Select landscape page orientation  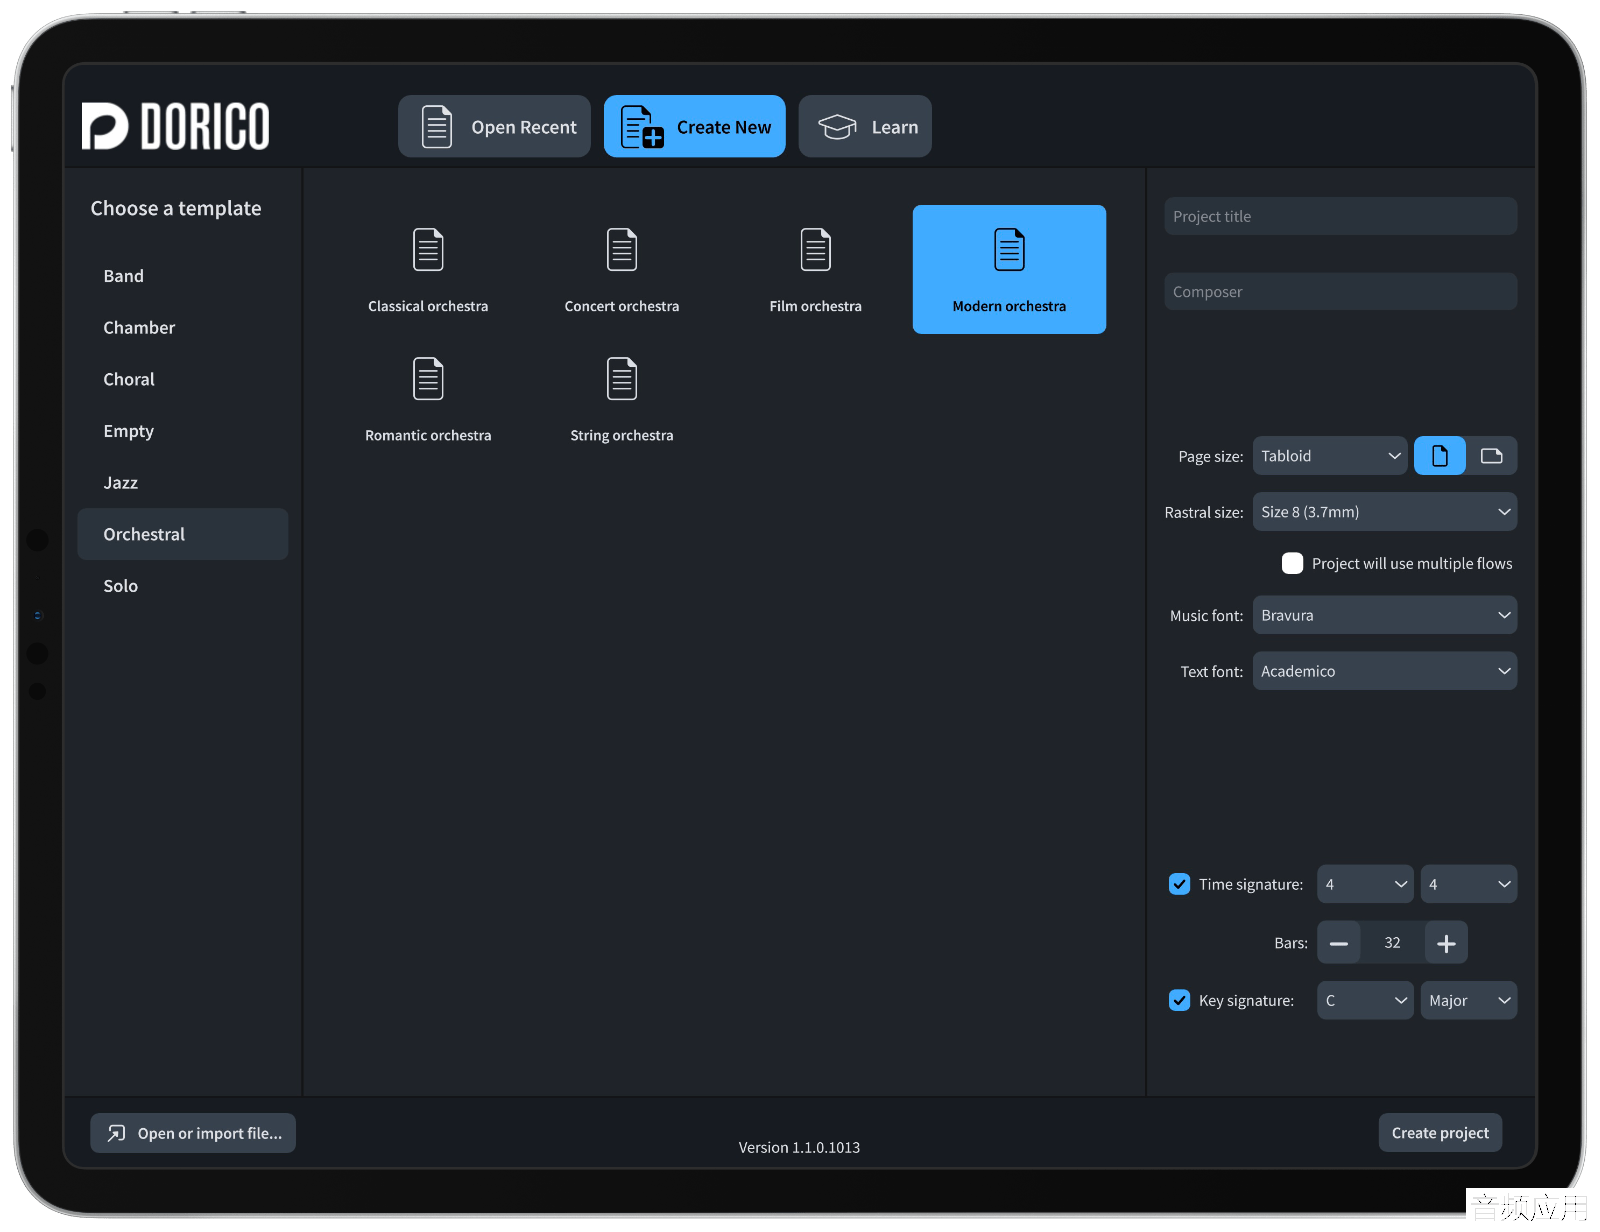click(1491, 456)
